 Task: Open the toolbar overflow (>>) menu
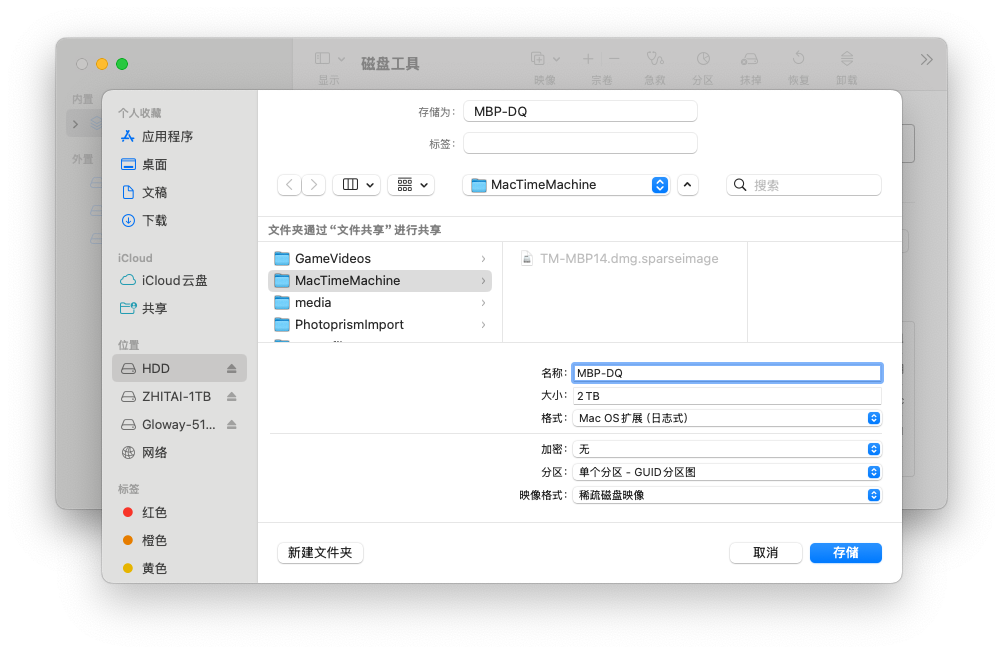click(x=927, y=58)
